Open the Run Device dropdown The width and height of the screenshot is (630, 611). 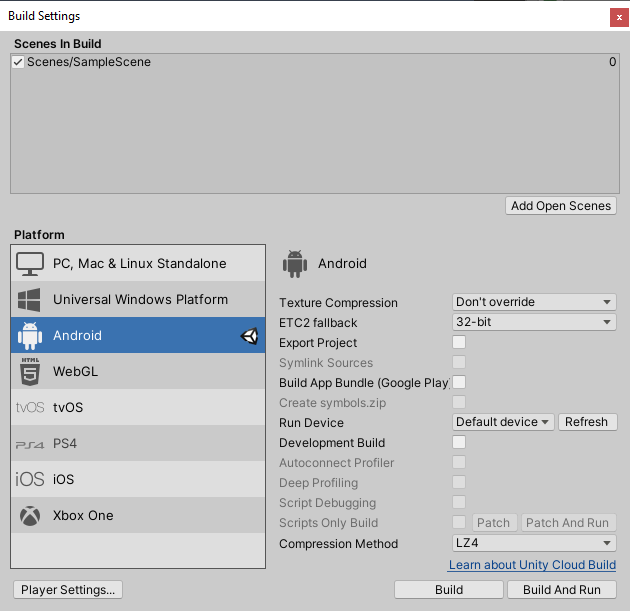tap(503, 422)
